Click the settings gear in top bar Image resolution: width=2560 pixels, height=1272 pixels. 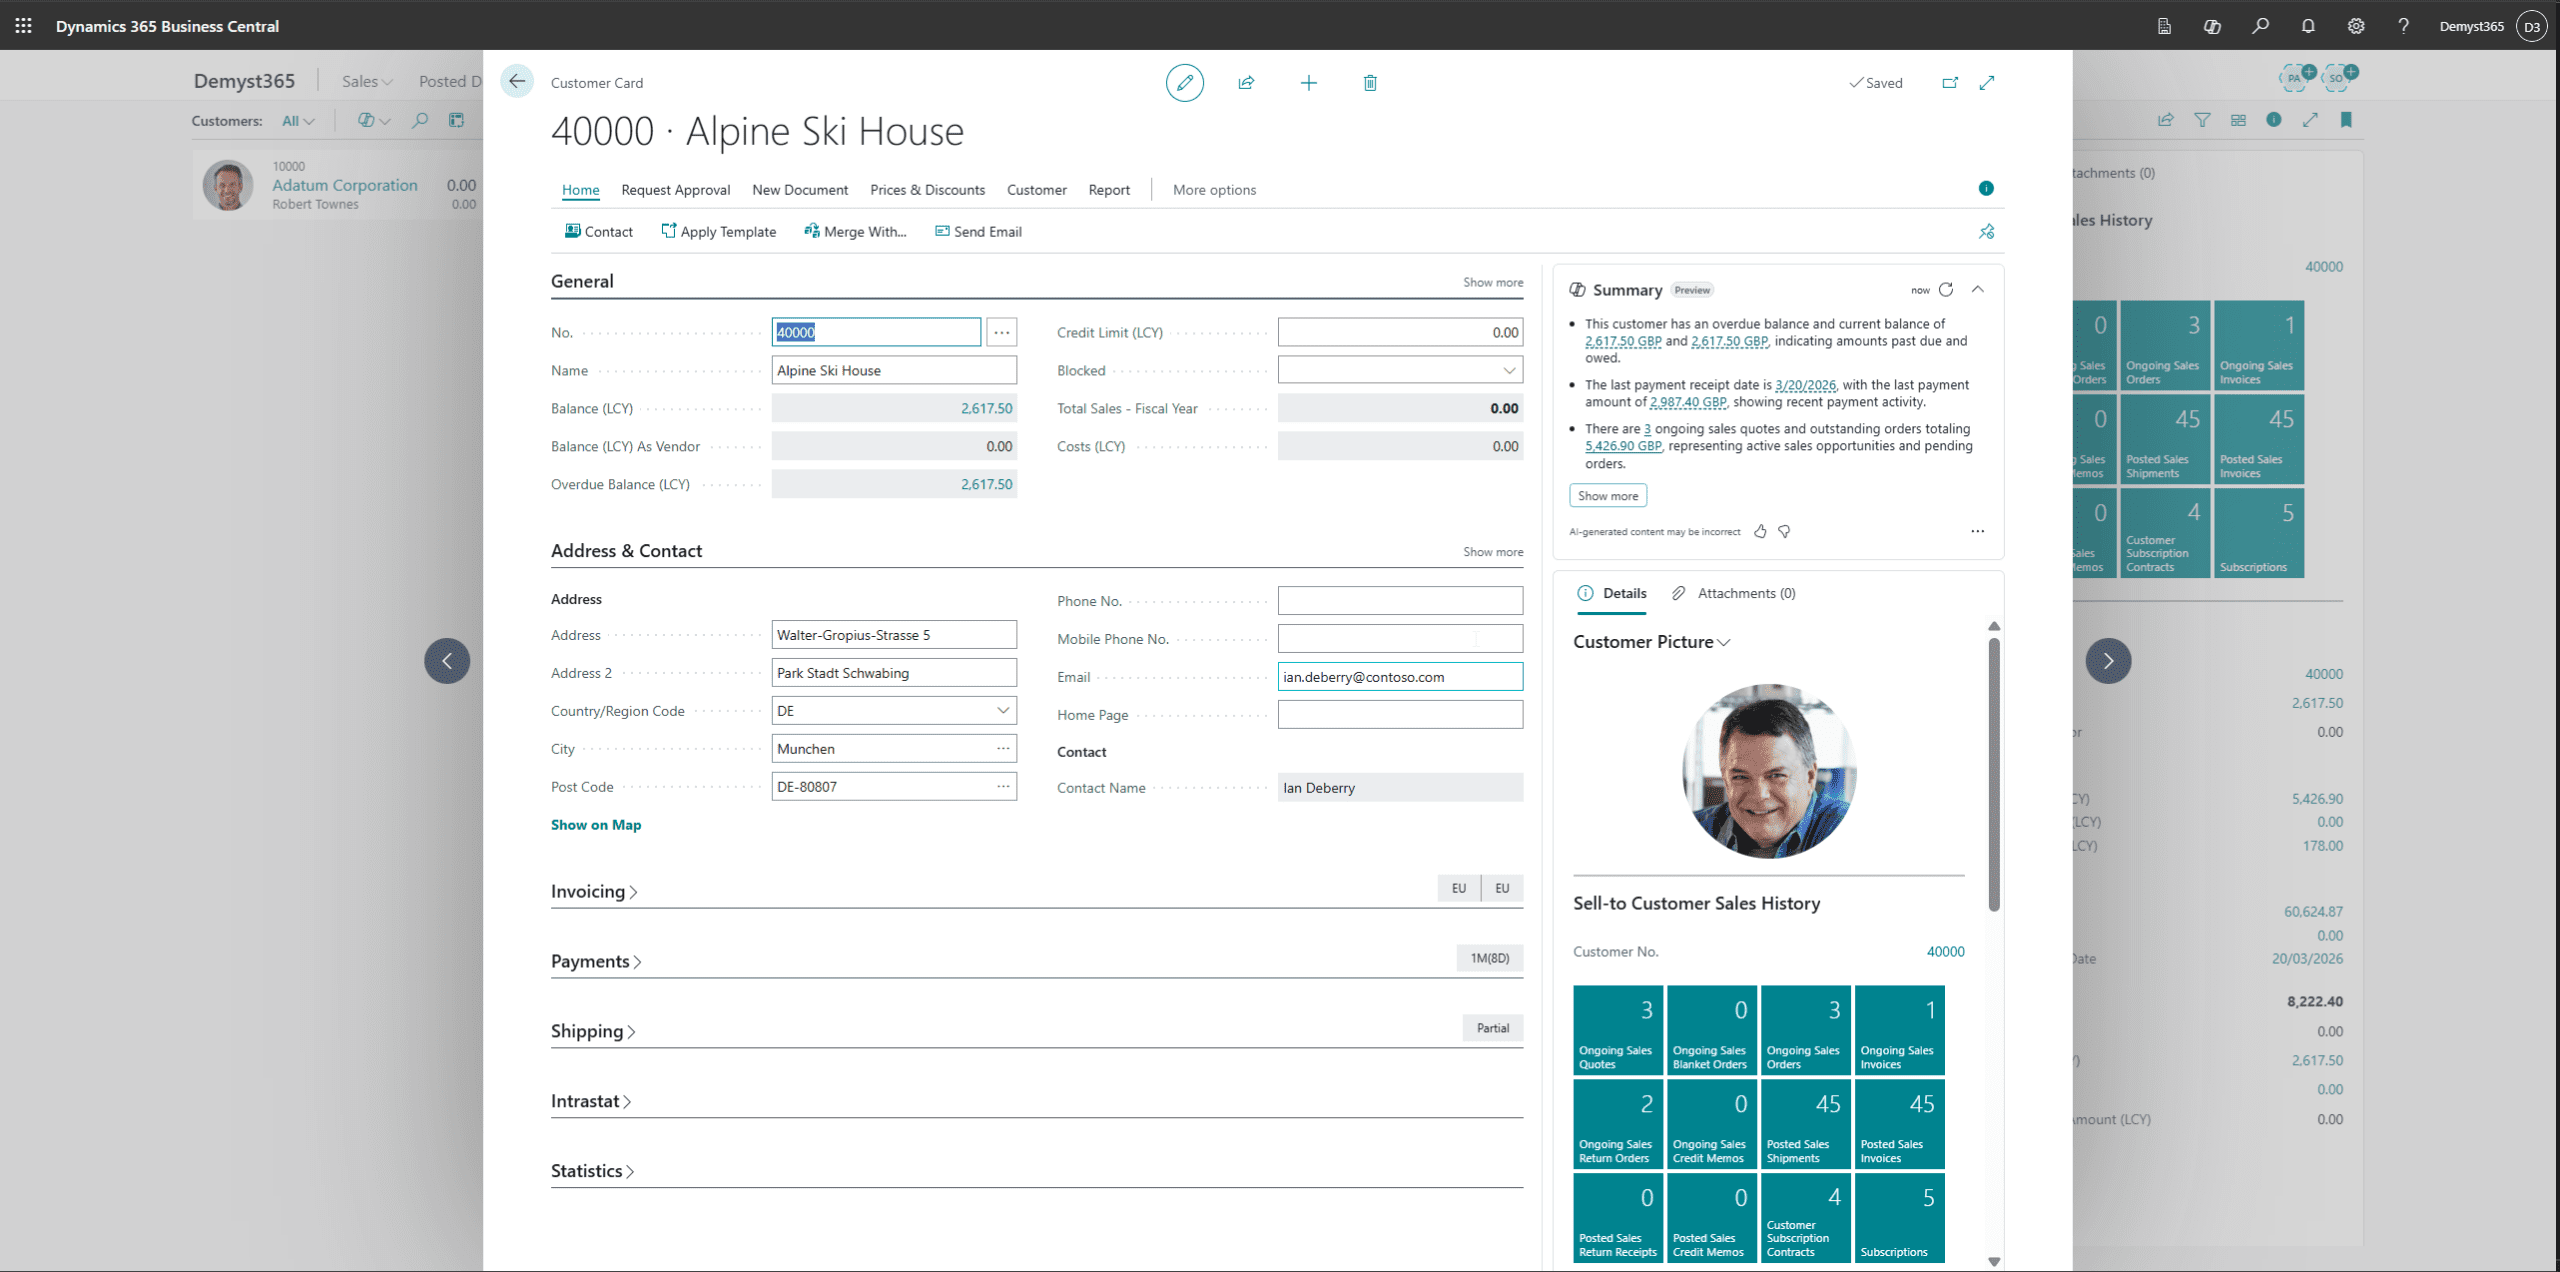tap(2356, 26)
